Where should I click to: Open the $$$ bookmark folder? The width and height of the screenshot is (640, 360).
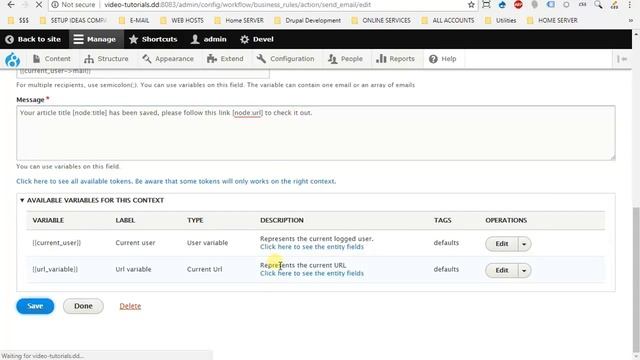coord(18,20)
